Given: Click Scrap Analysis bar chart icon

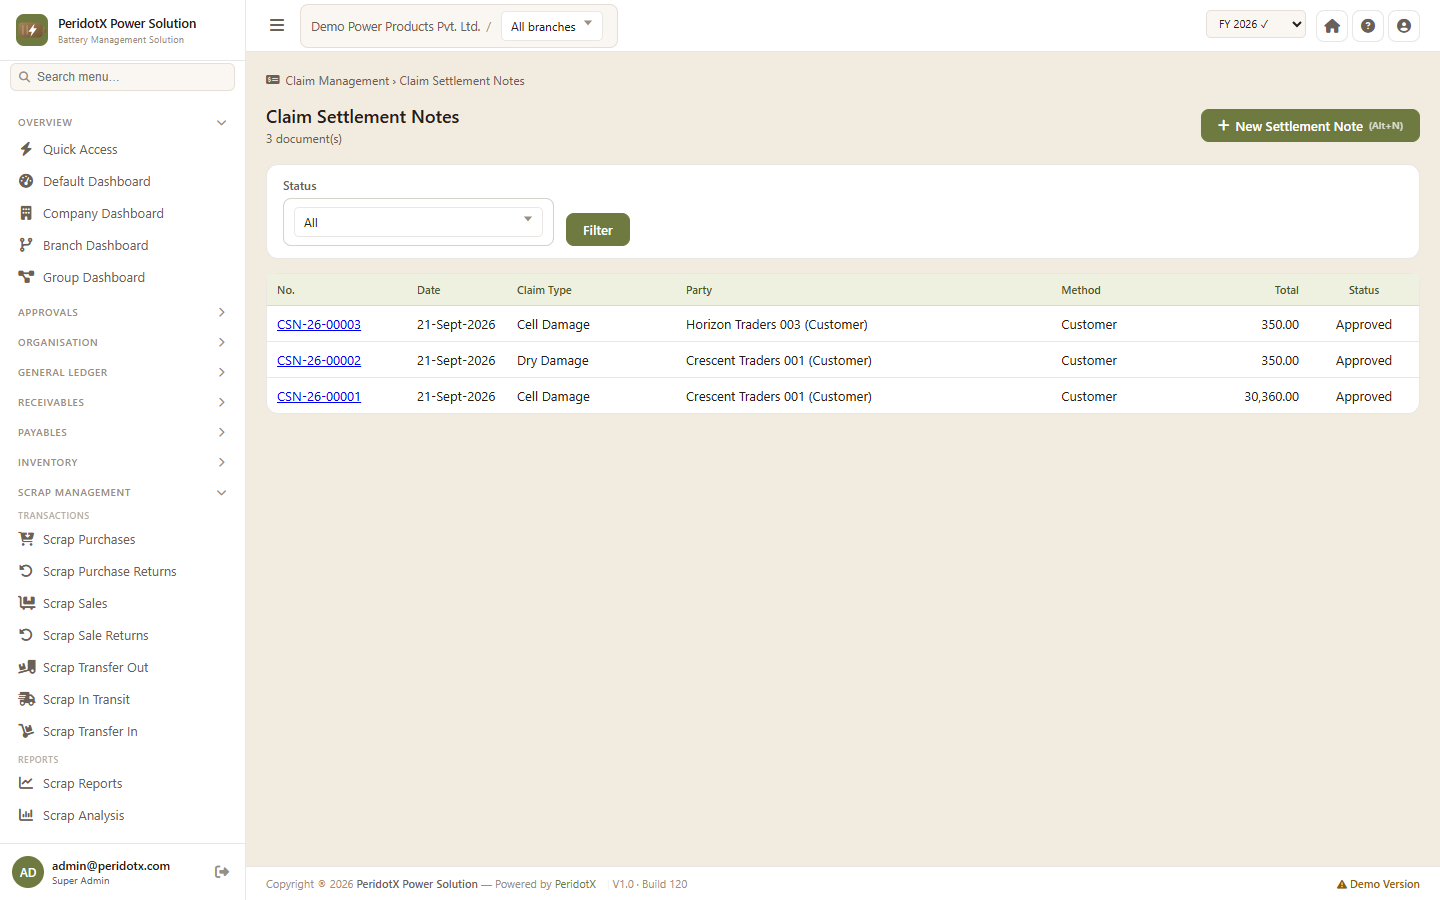Looking at the screenshot, I should pyautogui.click(x=26, y=815).
